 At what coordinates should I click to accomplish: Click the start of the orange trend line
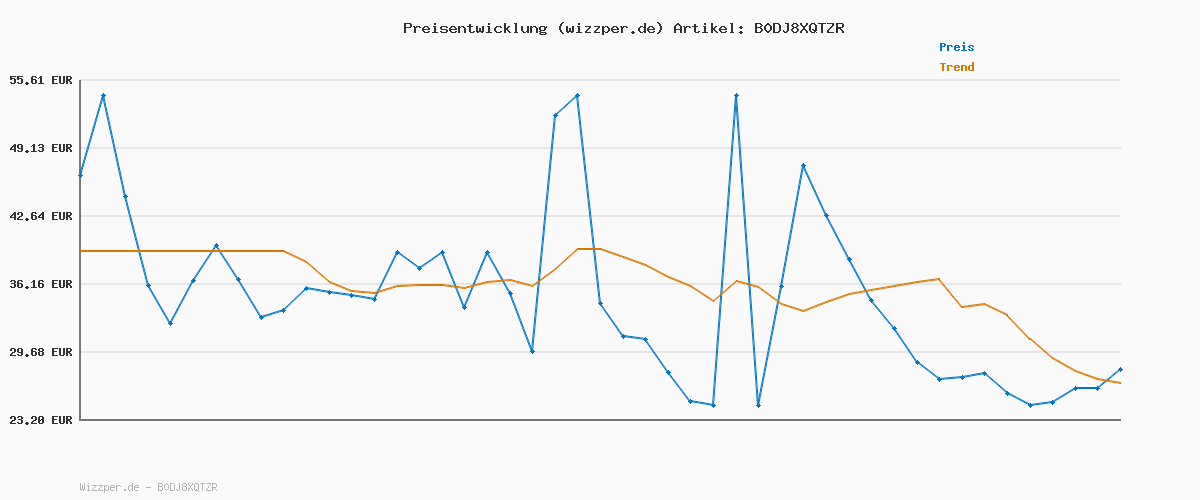tap(81, 251)
